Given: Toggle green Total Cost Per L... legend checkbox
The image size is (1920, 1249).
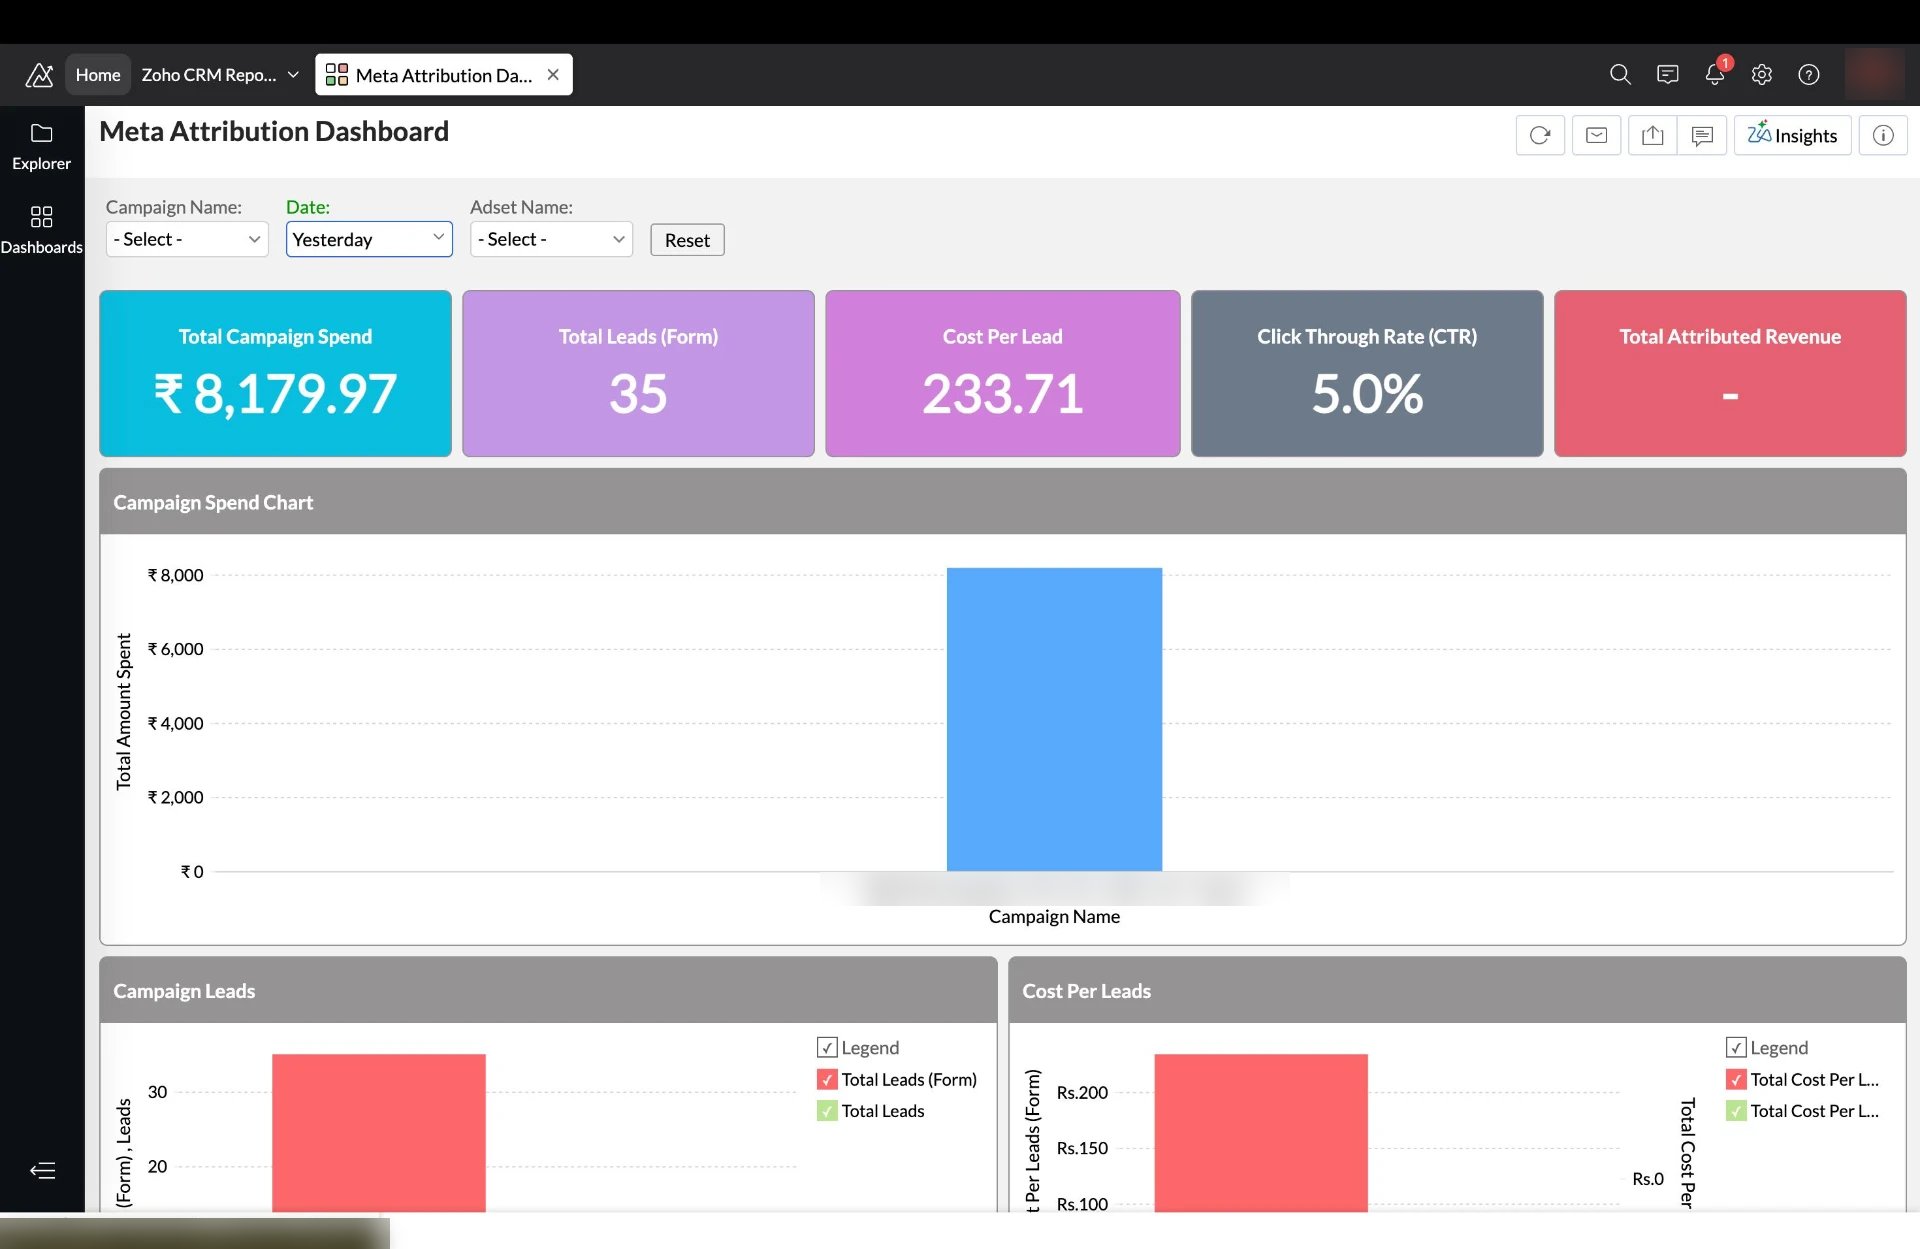Looking at the screenshot, I should click(x=1736, y=1111).
